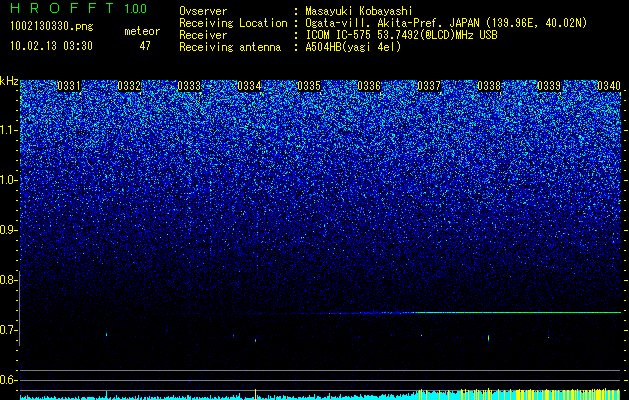This screenshot has width=629, height=400.
Task: Select receiver text ICOM IC-575 53.7492 MHz USB
Action: [401, 35]
